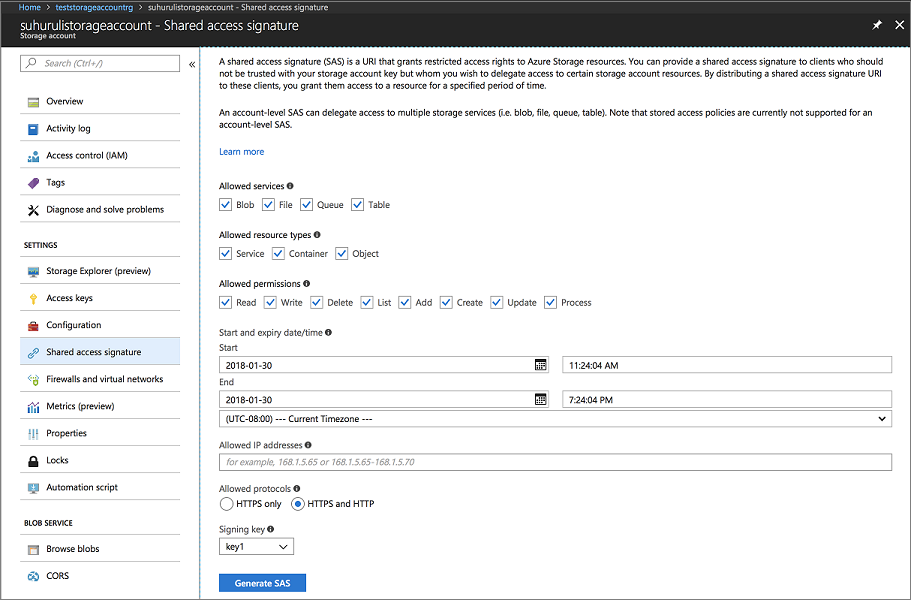Open the Start date calendar picker
The height and width of the screenshot is (600, 911).
click(x=539, y=365)
